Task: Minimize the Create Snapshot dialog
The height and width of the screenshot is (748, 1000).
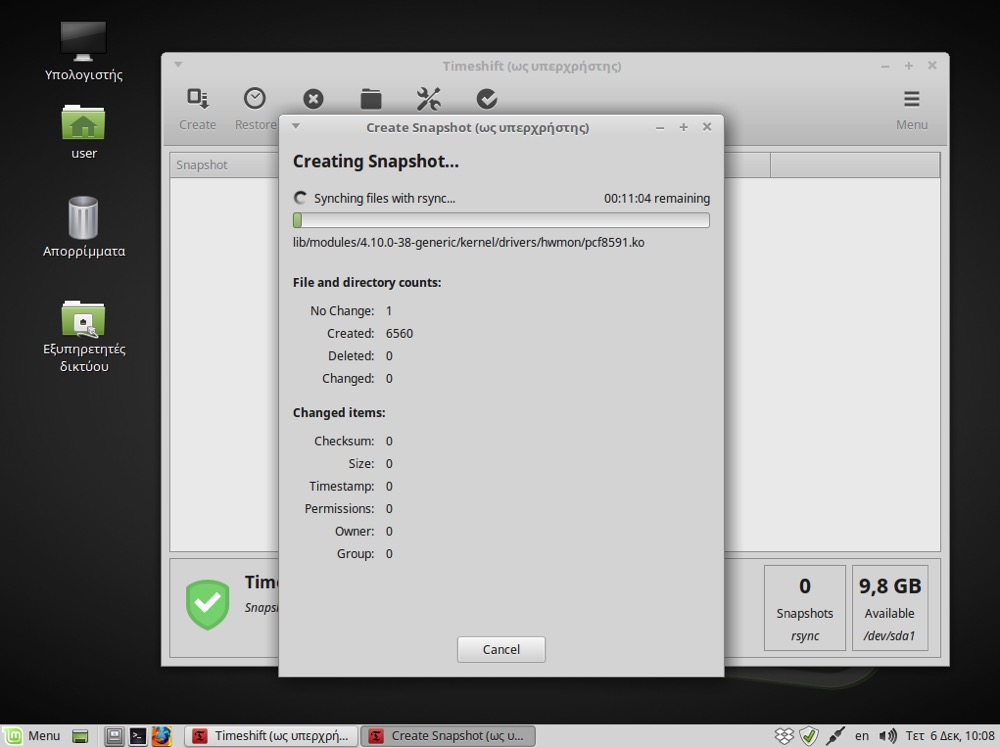Action: (660, 128)
